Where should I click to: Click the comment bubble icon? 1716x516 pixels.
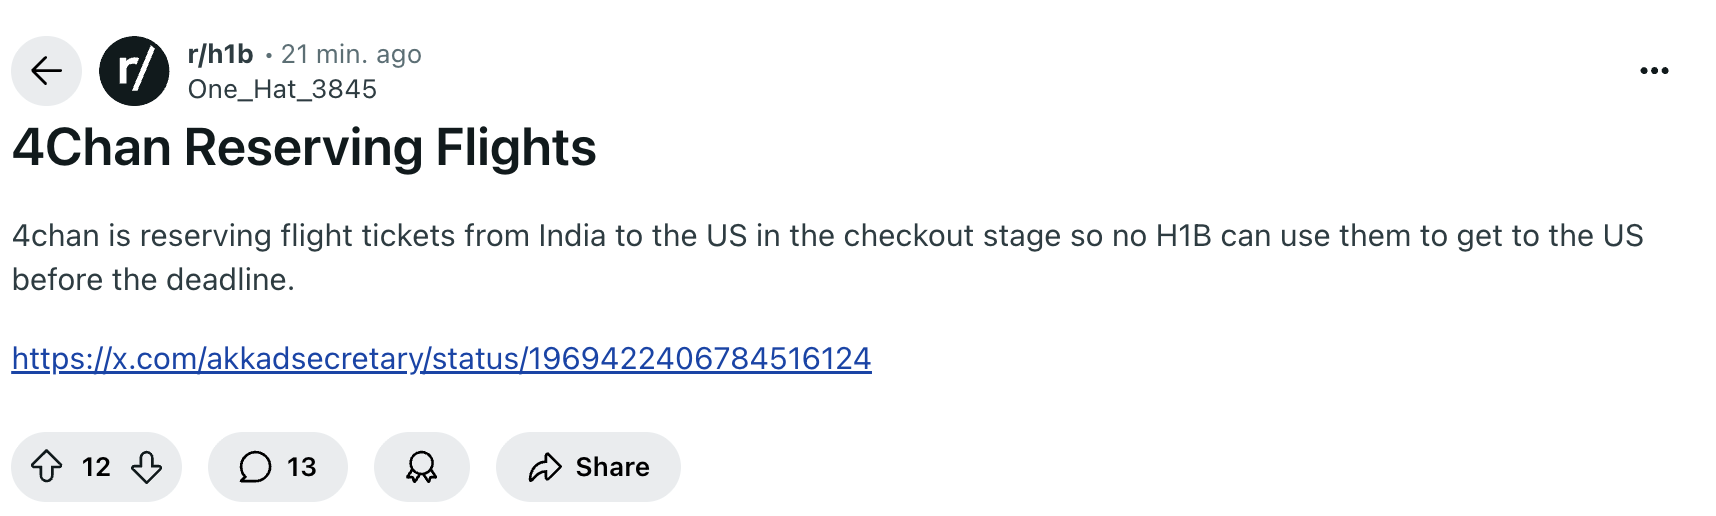click(x=255, y=467)
